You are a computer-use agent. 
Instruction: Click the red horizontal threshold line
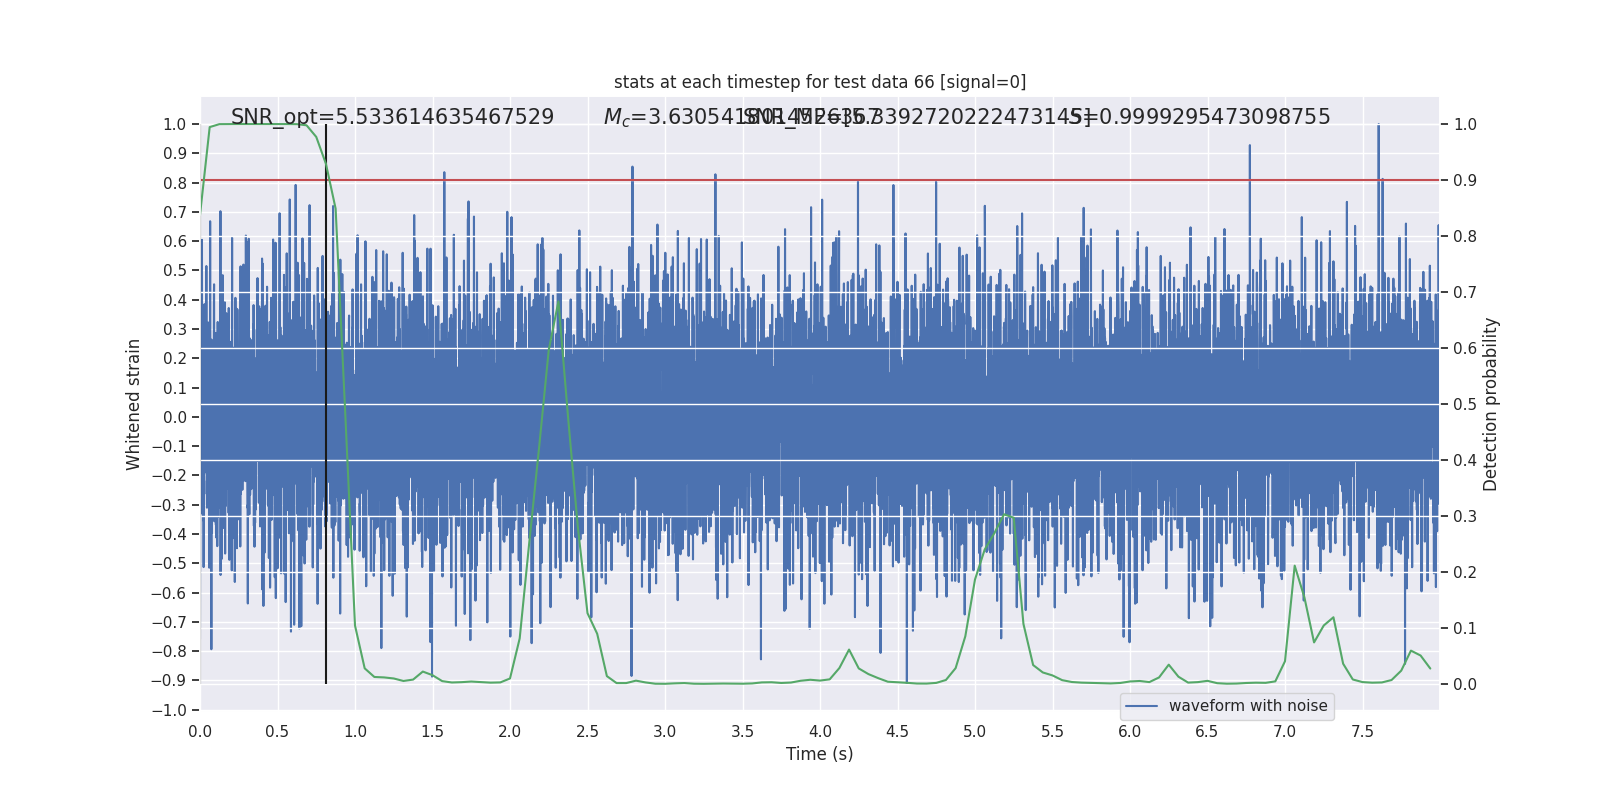pyautogui.click(x=820, y=181)
